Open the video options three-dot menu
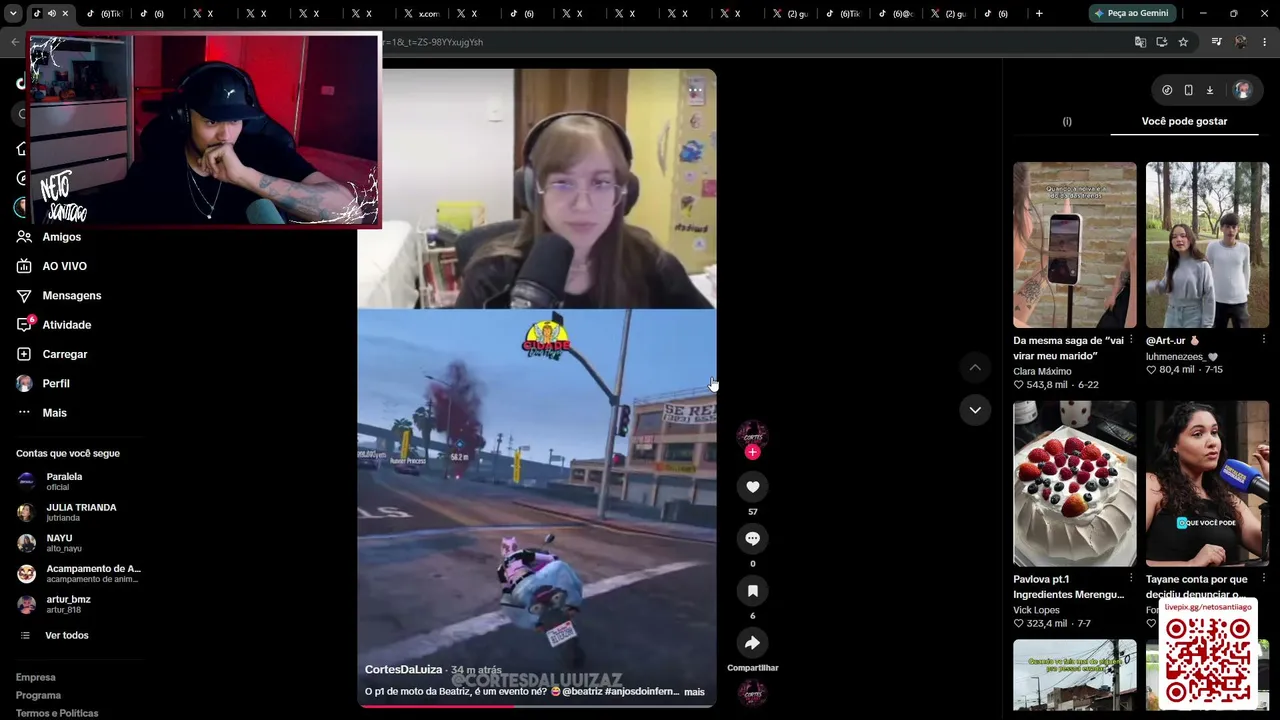The image size is (1280, 720). coord(695,91)
